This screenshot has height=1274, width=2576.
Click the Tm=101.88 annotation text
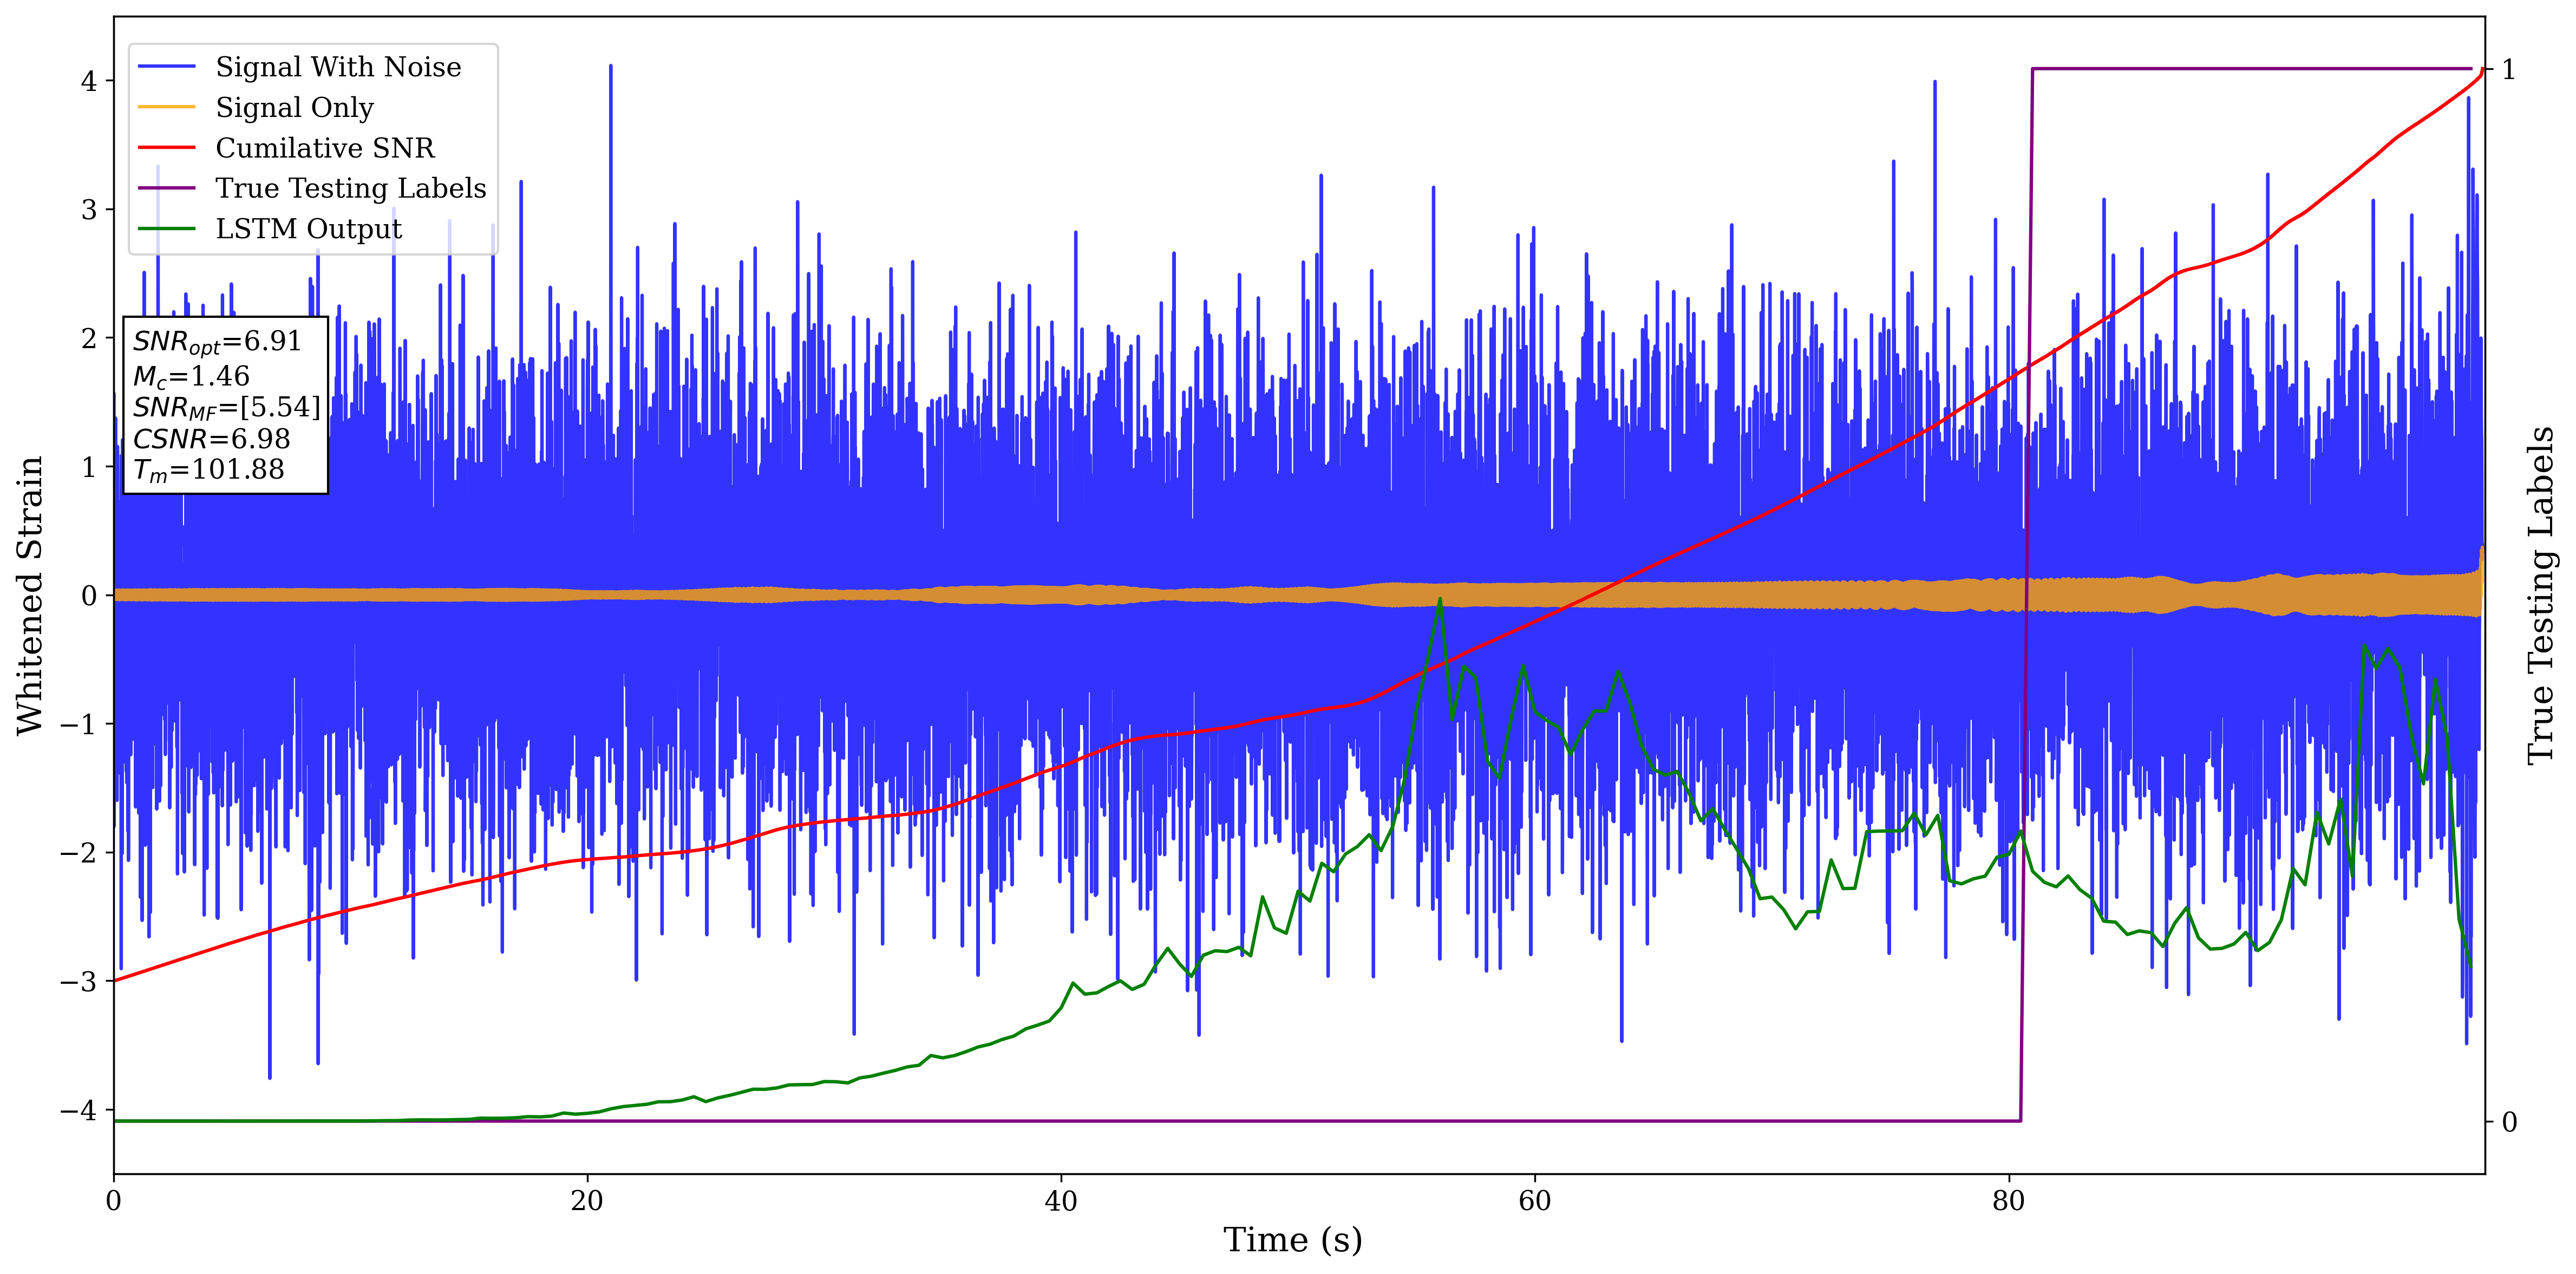click(x=209, y=470)
